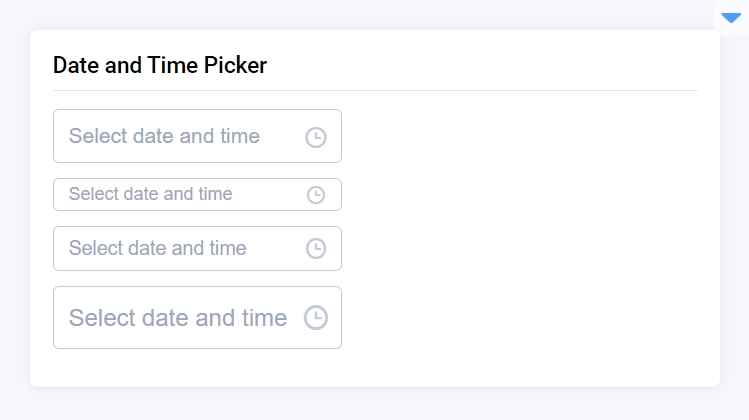Focus the third 'Select date and time' field

(180, 248)
